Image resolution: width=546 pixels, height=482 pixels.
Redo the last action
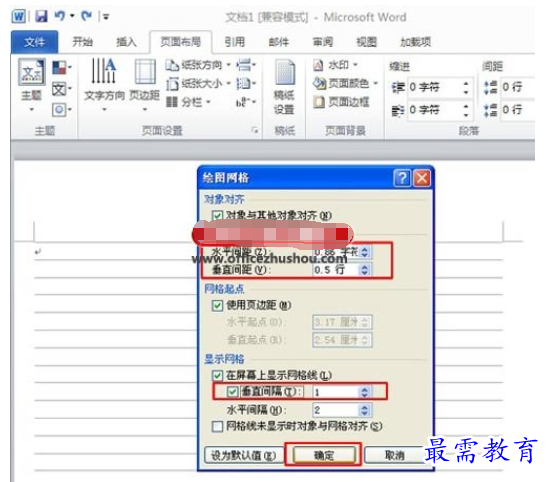tap(86, 16)
